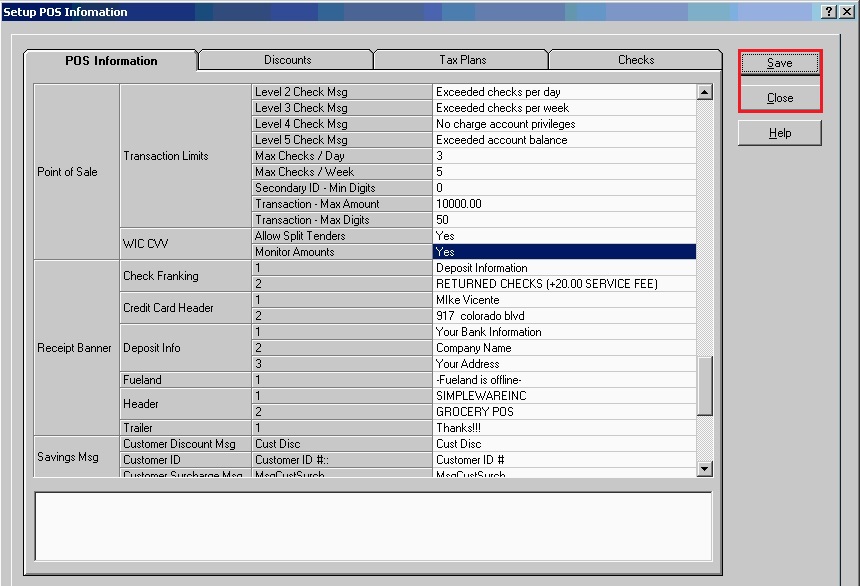860x586 pixels.
Task: Click Credit Card Header 'MIke Vicente' value
Action: pyautogui.click(x=564, y=300)
